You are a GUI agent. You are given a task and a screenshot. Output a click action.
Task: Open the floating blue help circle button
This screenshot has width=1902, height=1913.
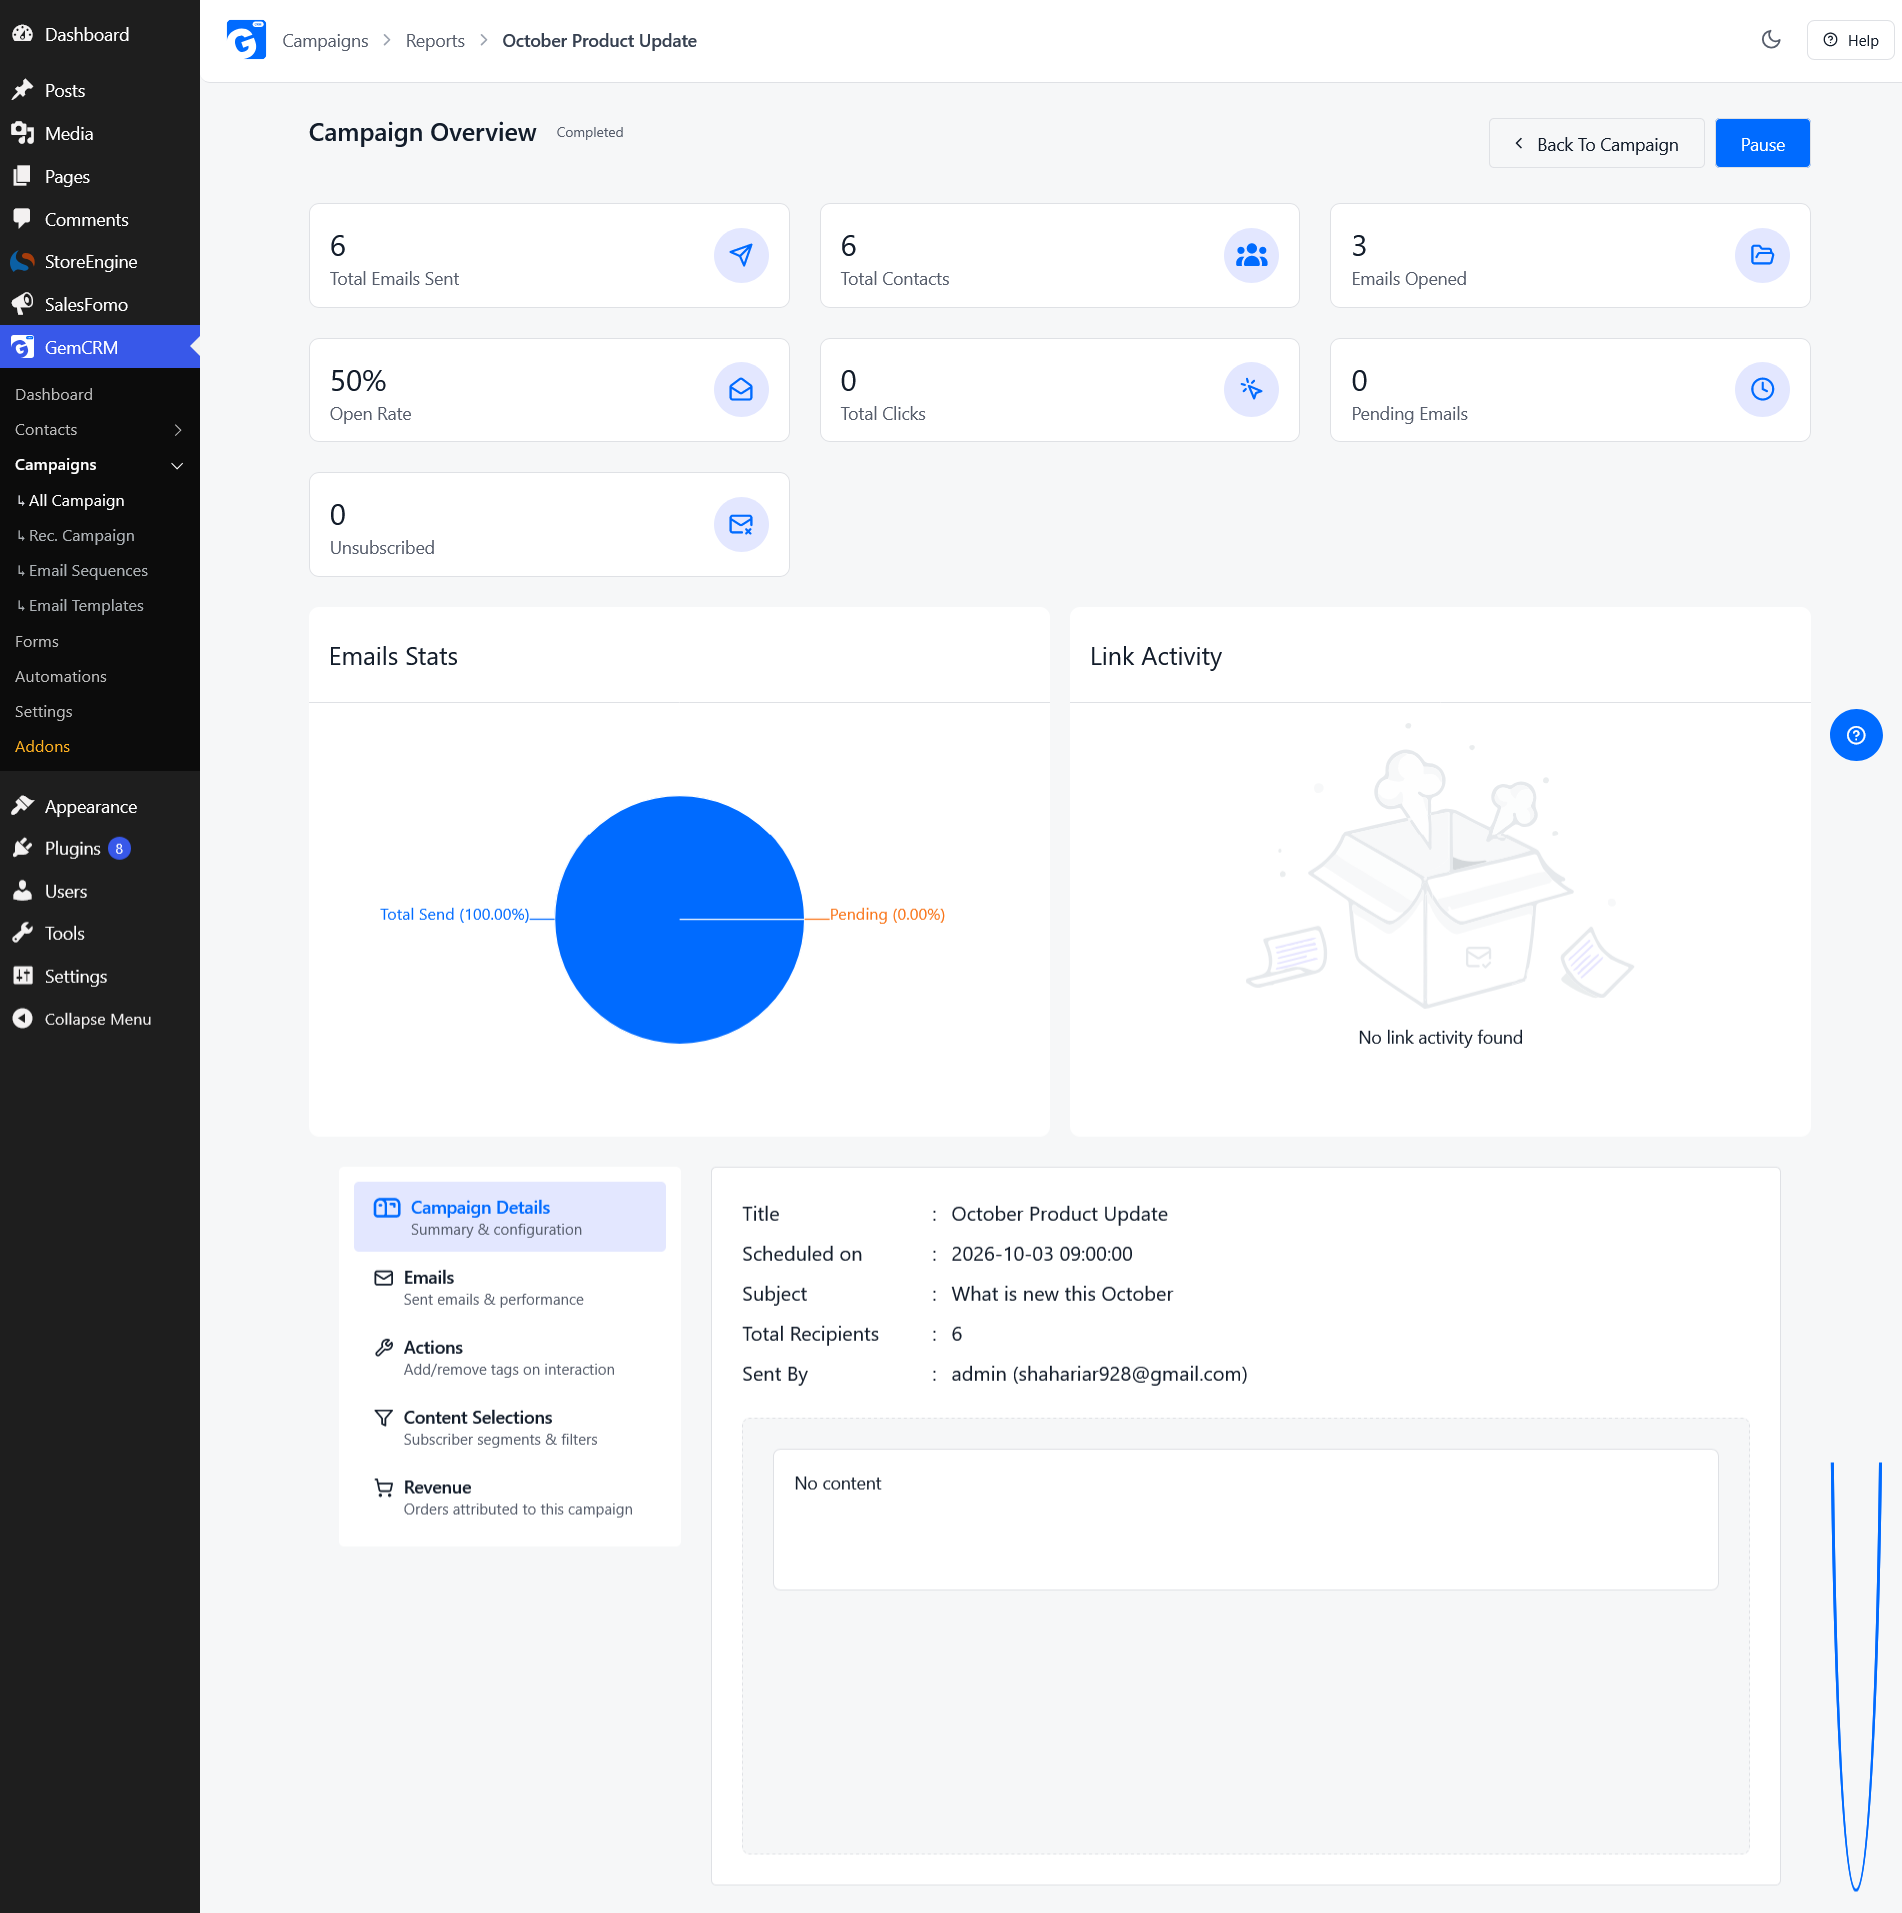[1856, 735]
